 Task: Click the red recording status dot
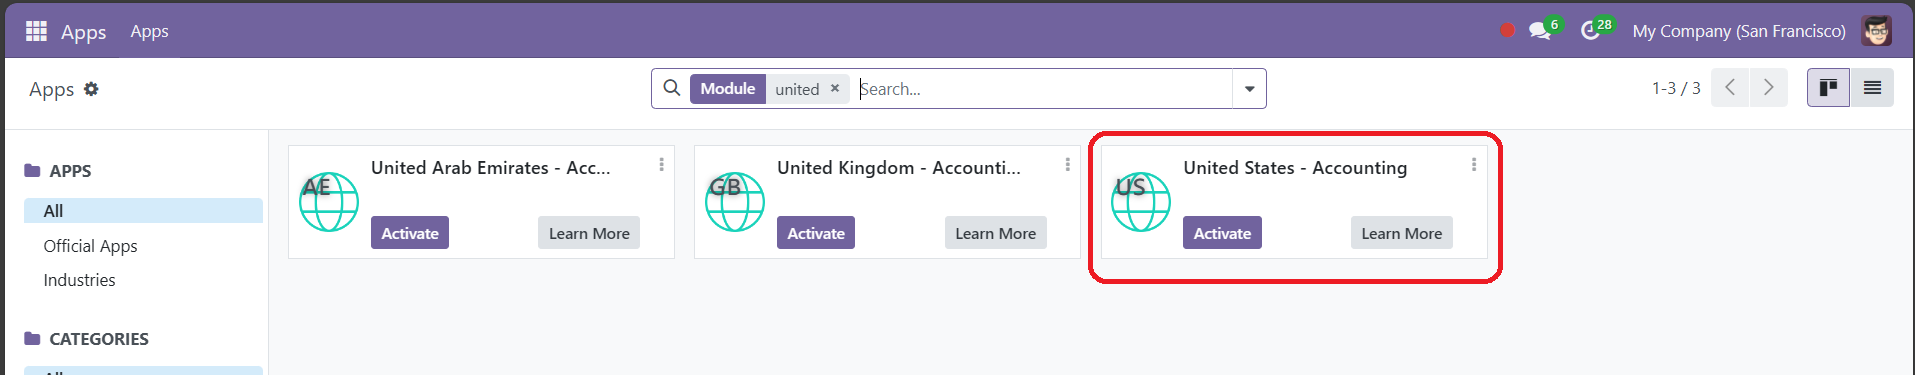point(1507,31)
